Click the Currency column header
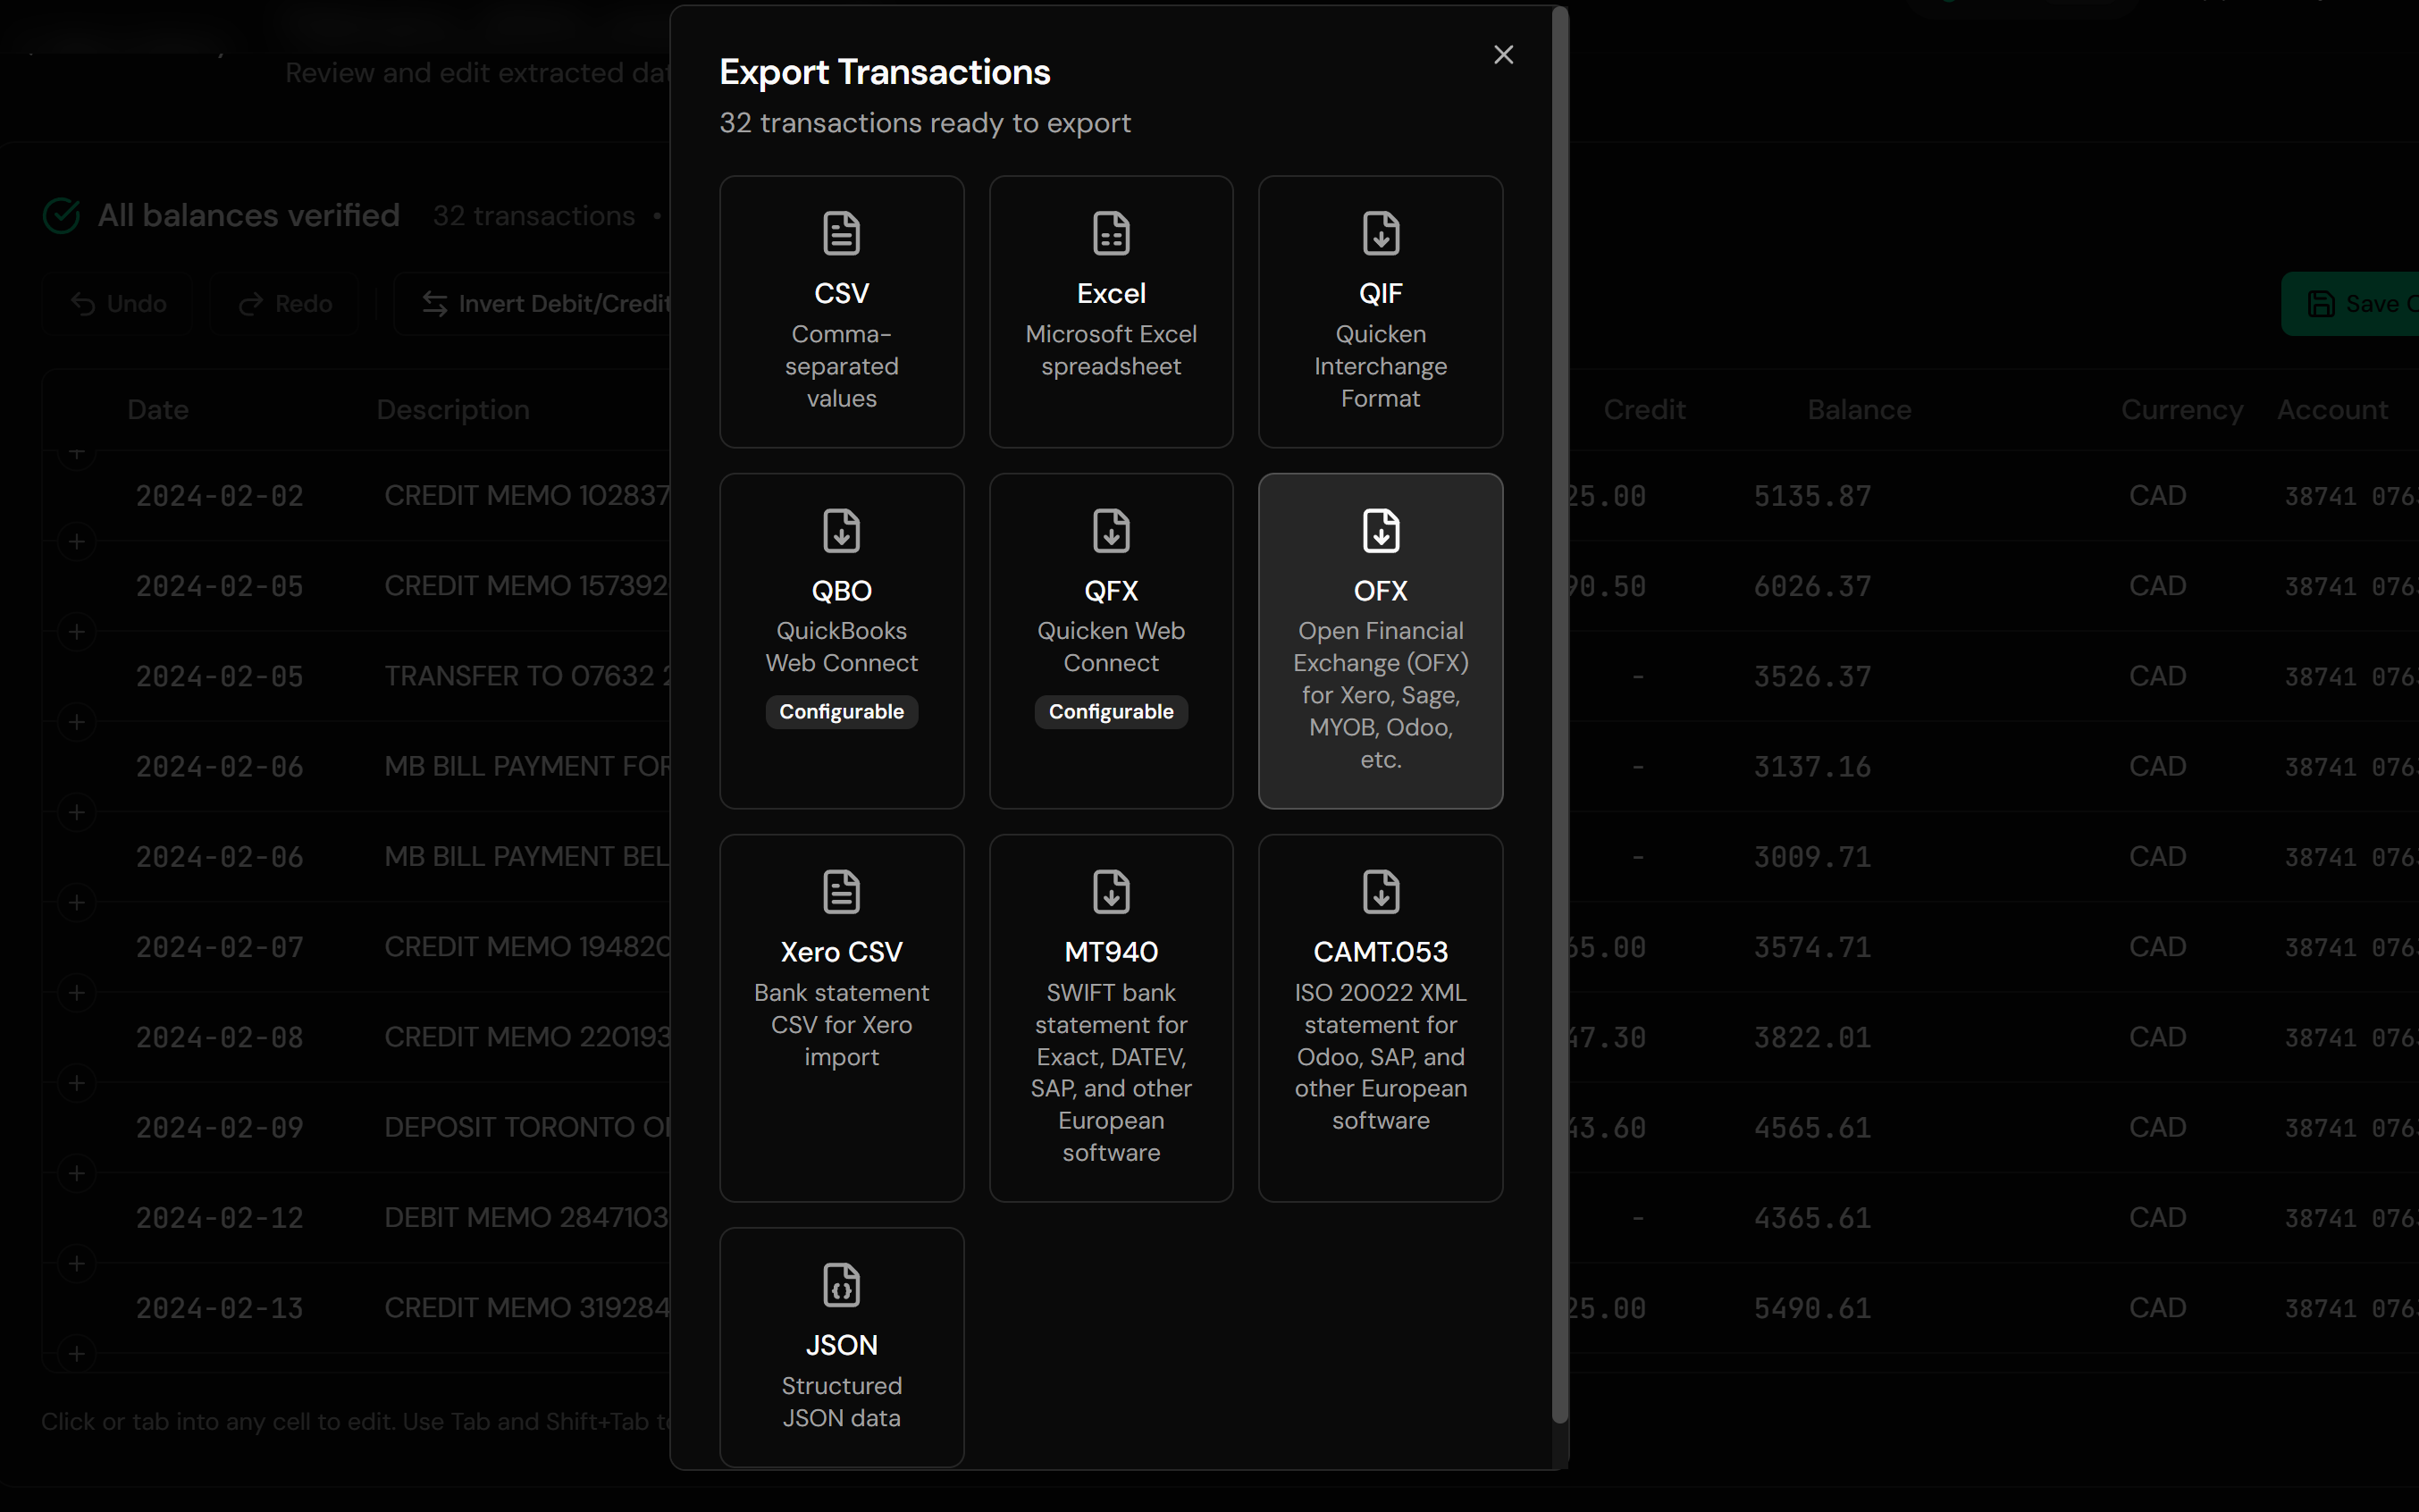This screenshot has width=2419, height=1512. tap(2182, 409)
